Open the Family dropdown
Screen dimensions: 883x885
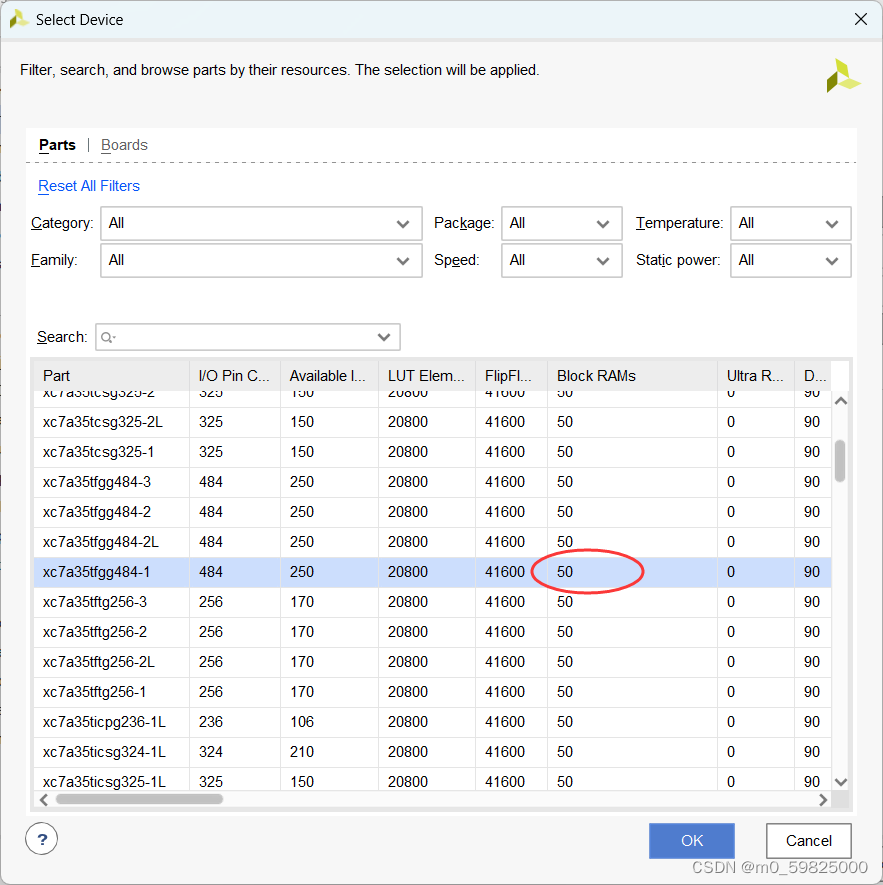pos(261,260)
